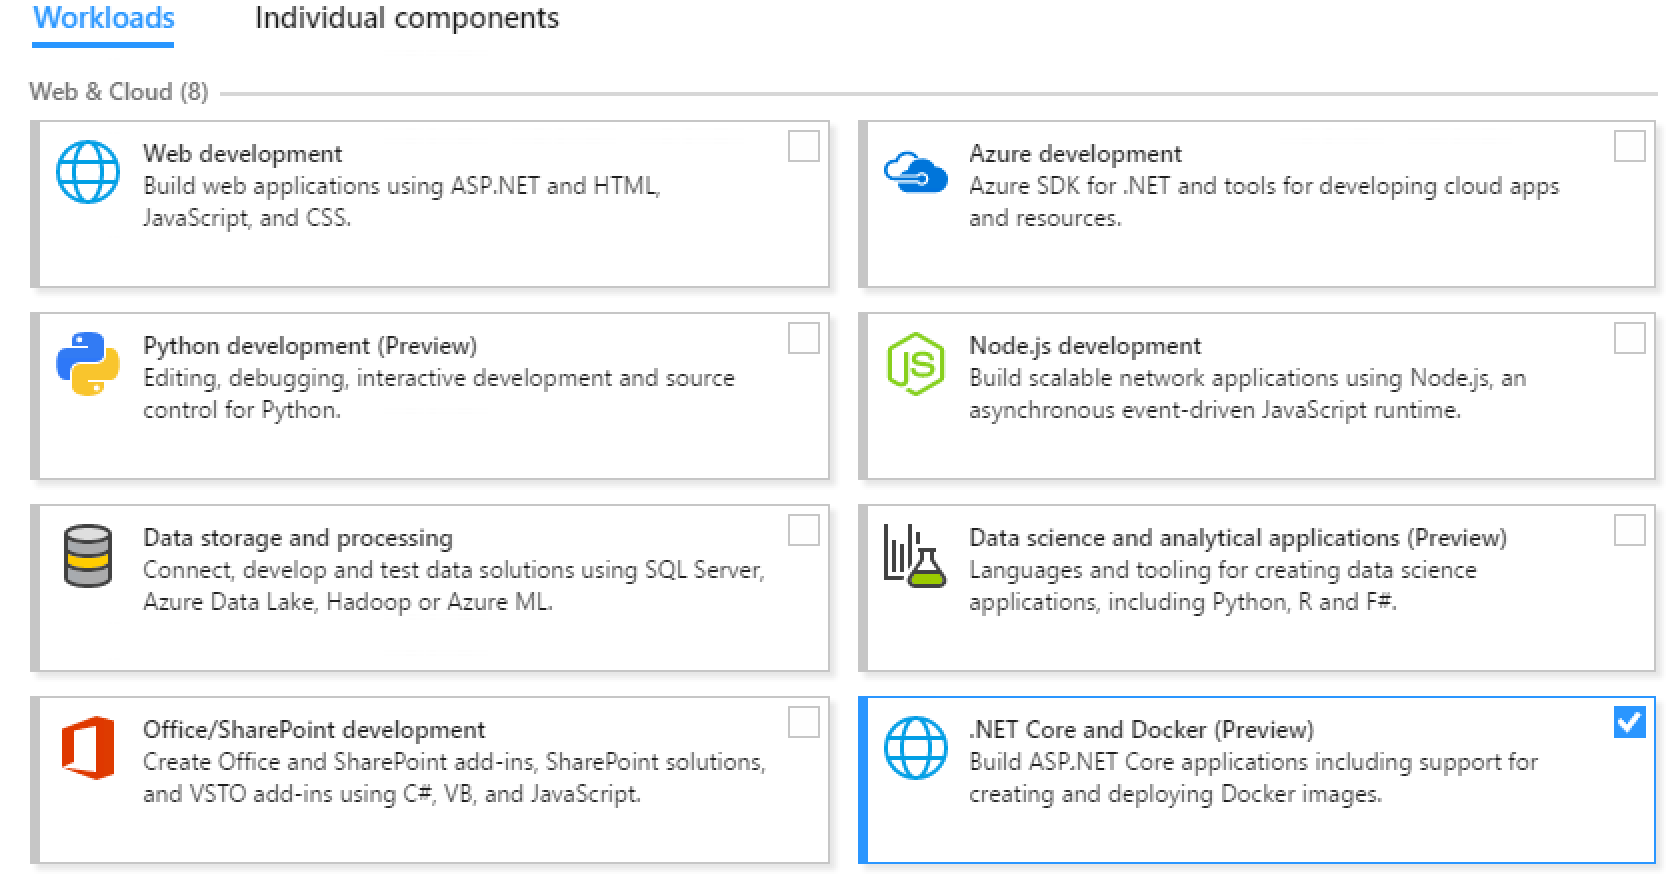
Task: Uncheck the .NET Core and Docker checkbox
Action: pos(1629,722)
